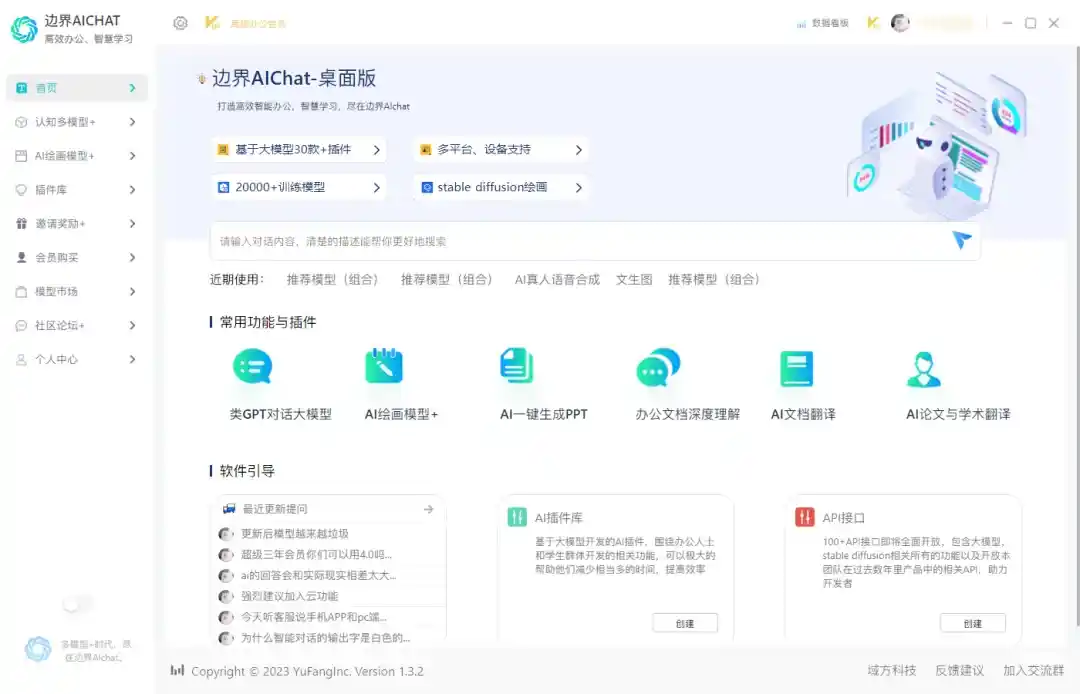Click the 边界AICHAT logo icon
Screen dimensions: 1080x694
[x=24, y=30]
